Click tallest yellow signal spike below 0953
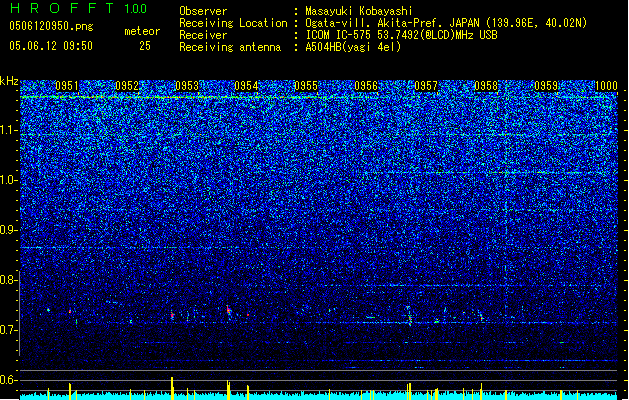 172,388
